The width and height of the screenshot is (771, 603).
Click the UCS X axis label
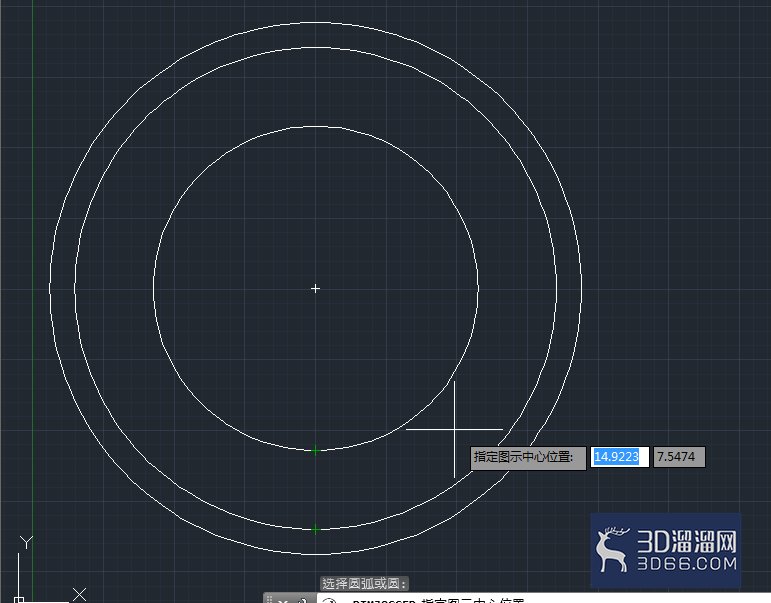[79, 594]
